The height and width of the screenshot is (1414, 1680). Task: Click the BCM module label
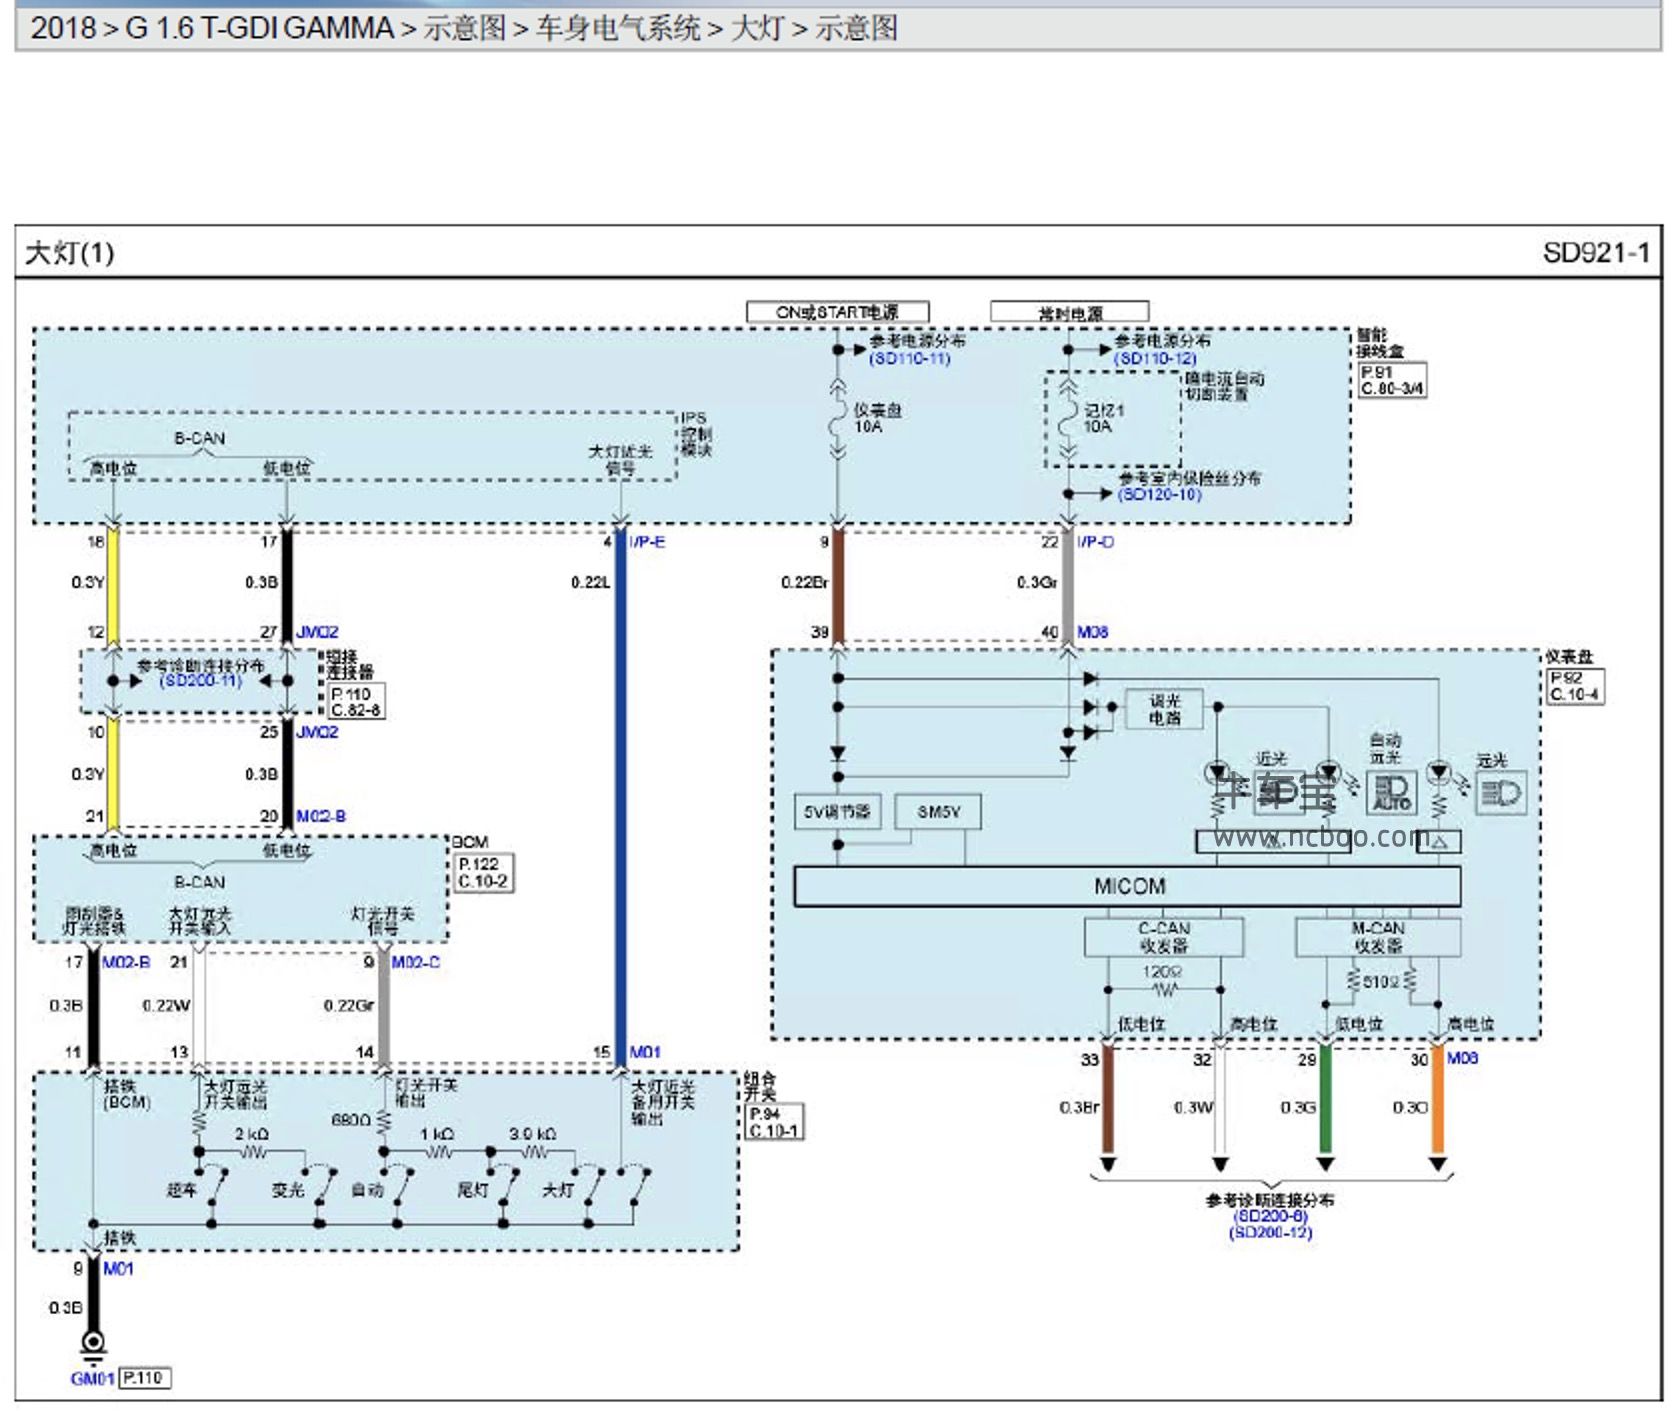point(469,842)
